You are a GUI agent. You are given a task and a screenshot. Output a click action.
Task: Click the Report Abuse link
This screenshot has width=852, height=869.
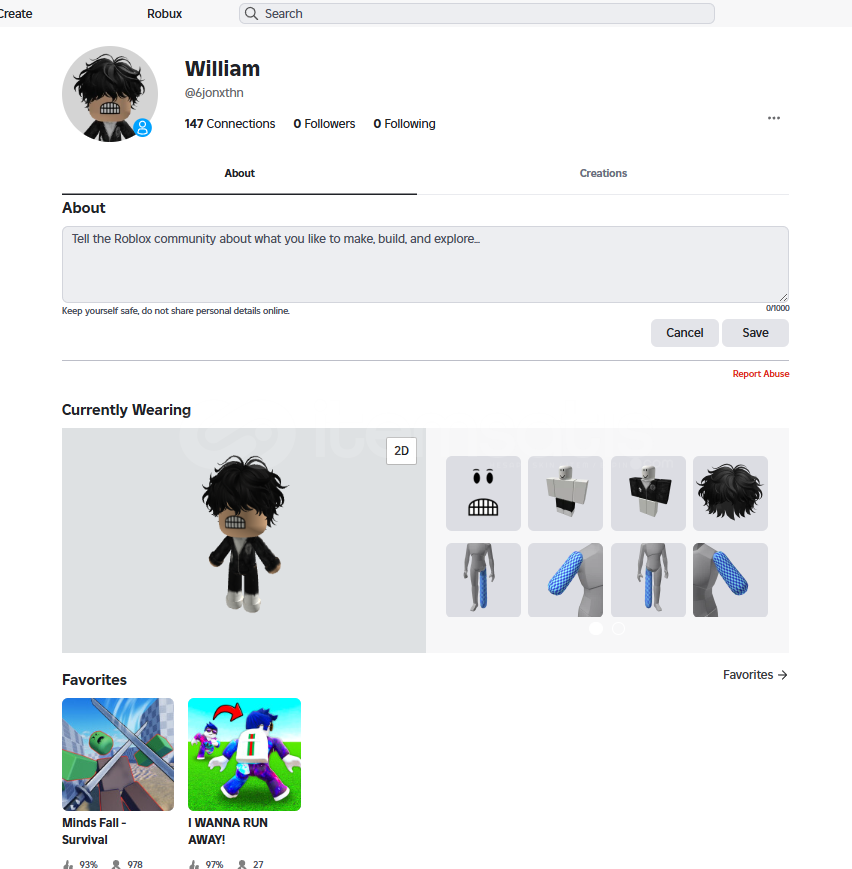point(761,374)
